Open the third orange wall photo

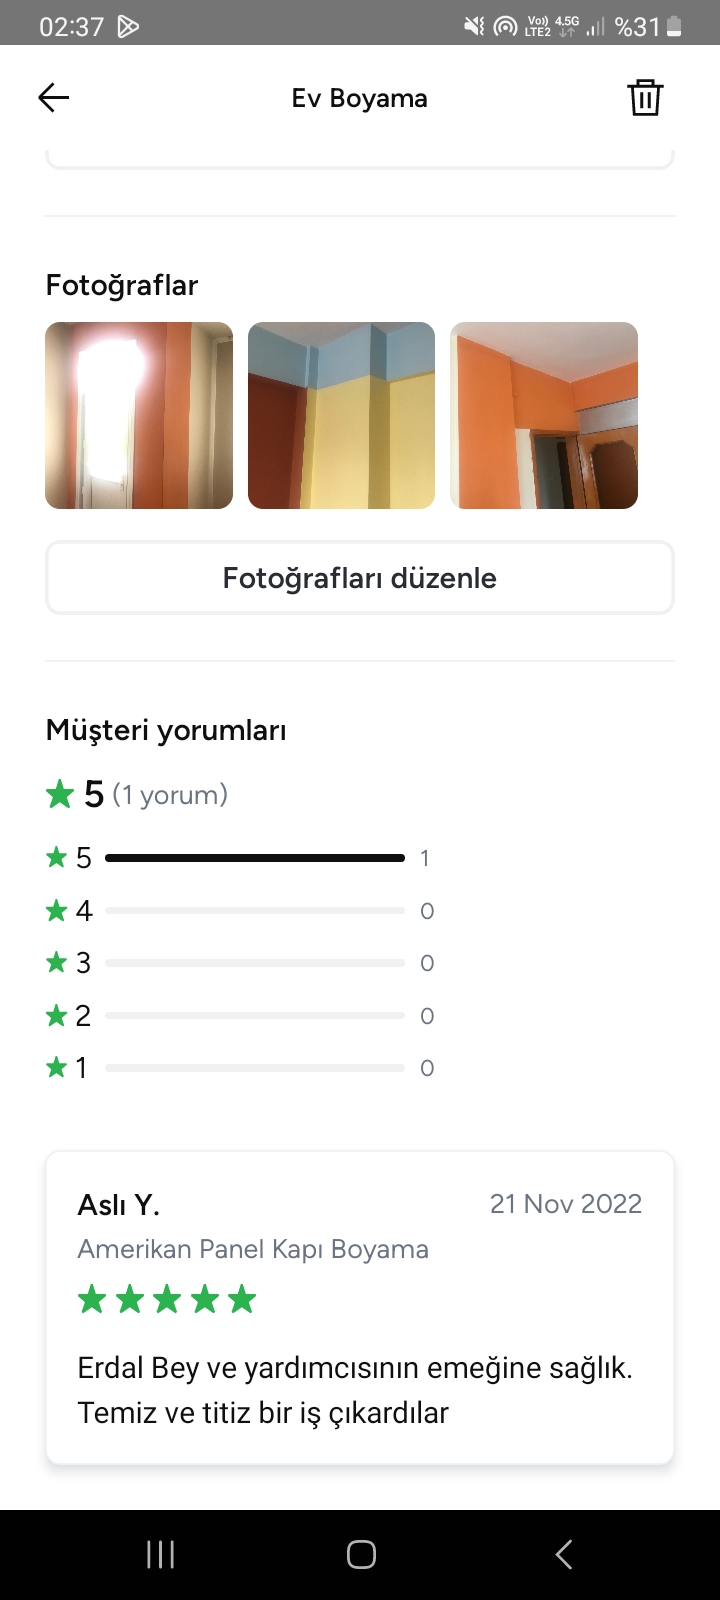point(544,415)
